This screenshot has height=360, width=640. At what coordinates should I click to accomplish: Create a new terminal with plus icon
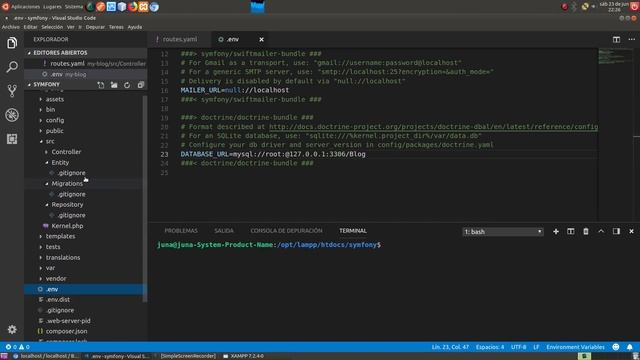pyautogui.click(x=556, y=231)
